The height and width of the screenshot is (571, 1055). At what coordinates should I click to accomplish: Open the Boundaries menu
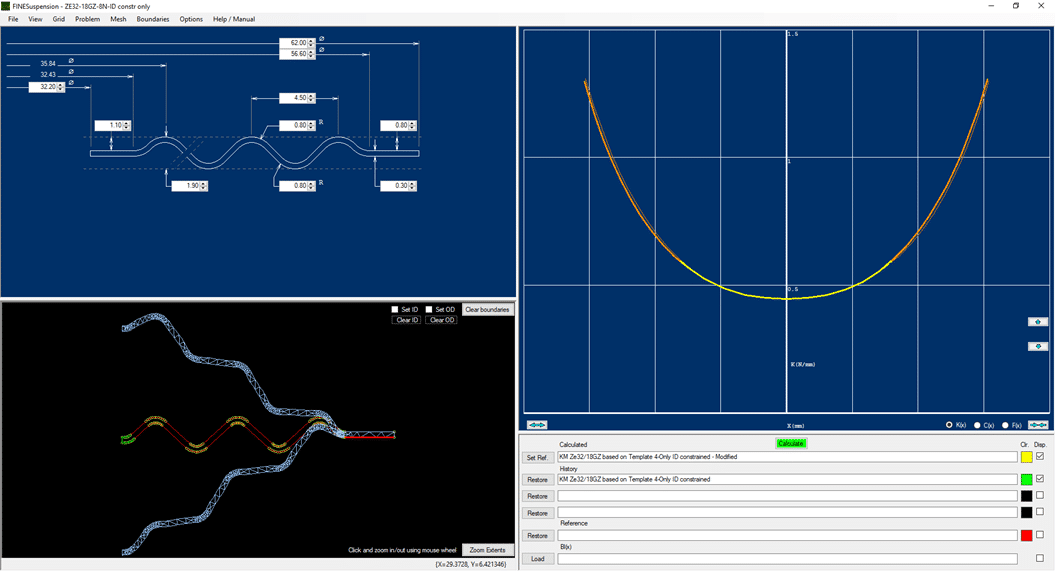[x=153, y=19]
